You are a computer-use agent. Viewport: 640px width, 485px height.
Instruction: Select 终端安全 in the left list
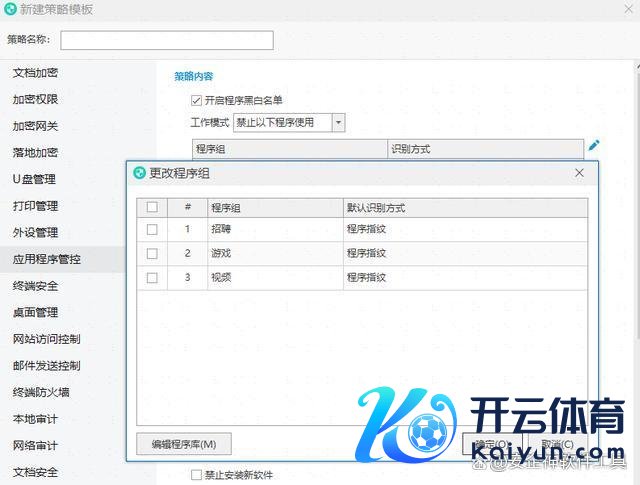click(36, 286)
